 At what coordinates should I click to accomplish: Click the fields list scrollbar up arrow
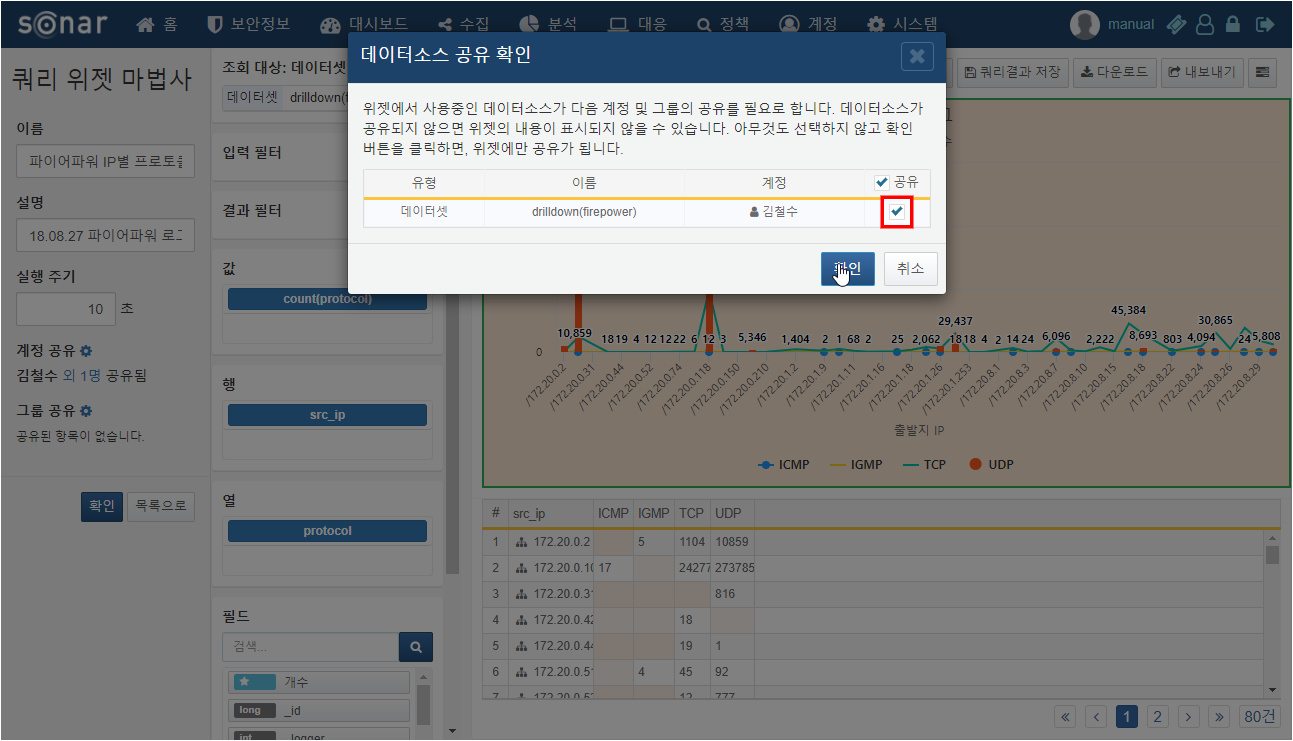[423, 676]
